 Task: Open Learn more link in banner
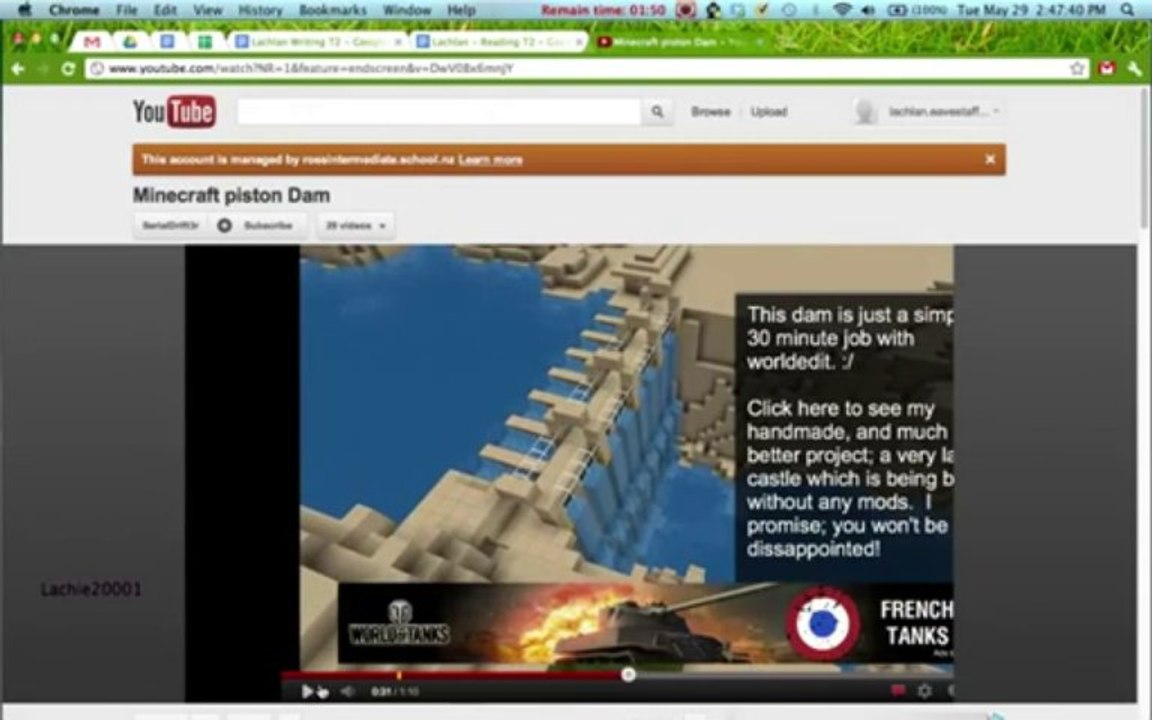pos(490,159)
